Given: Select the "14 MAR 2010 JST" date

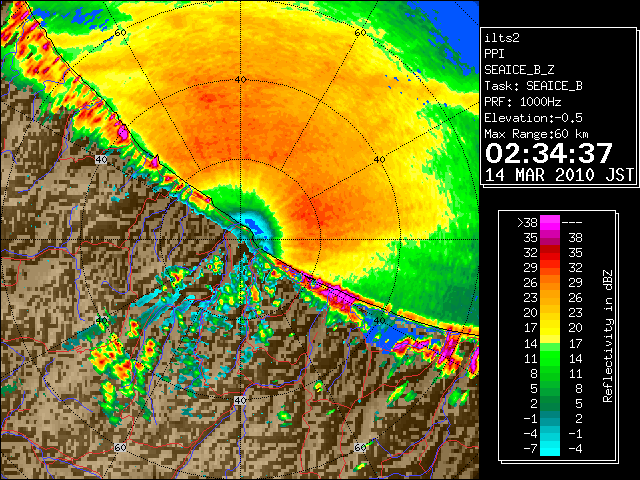Looking at the screenshot, I should tap(559, 175).
